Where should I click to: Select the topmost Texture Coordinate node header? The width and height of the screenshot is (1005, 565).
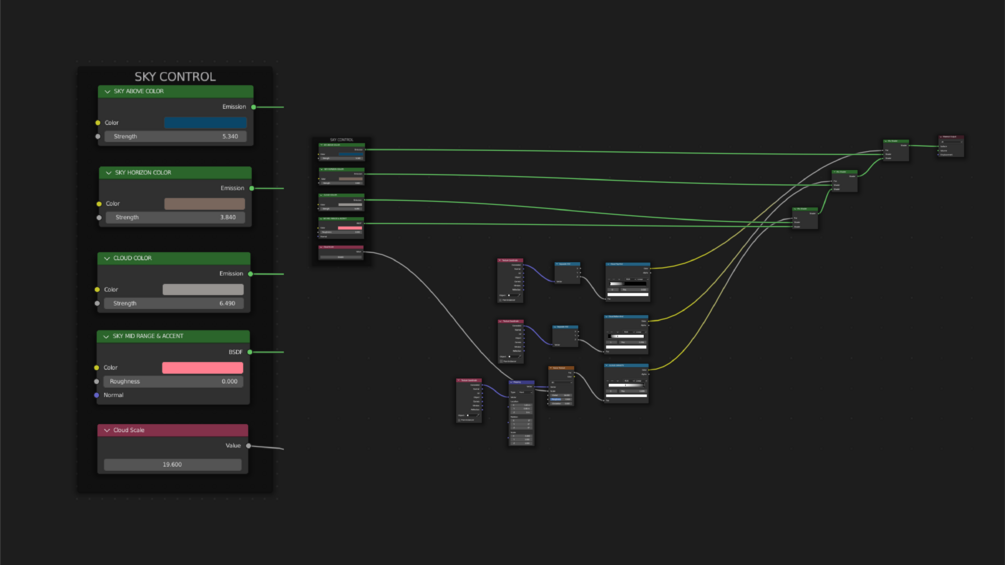tap(510, 260)
